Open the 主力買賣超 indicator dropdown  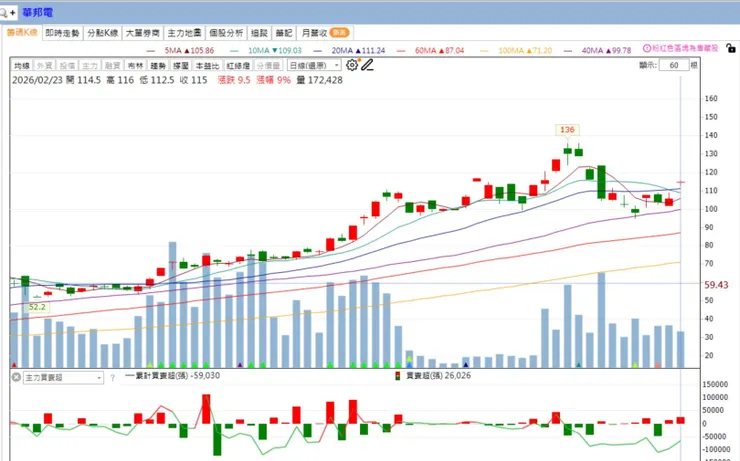[63, 377]
